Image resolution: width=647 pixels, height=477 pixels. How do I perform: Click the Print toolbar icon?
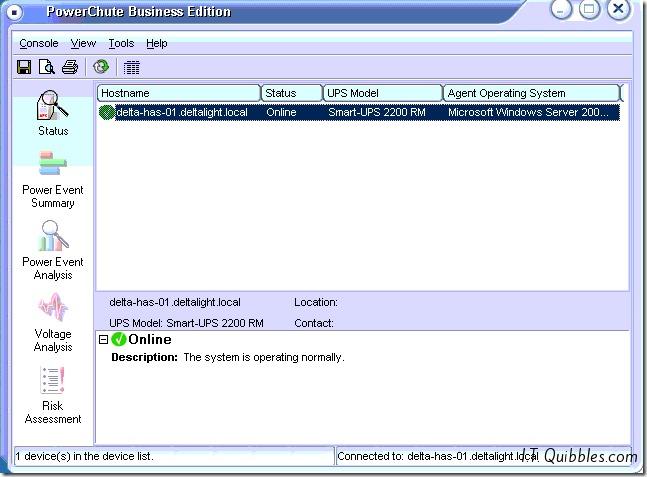pos(70,67)
